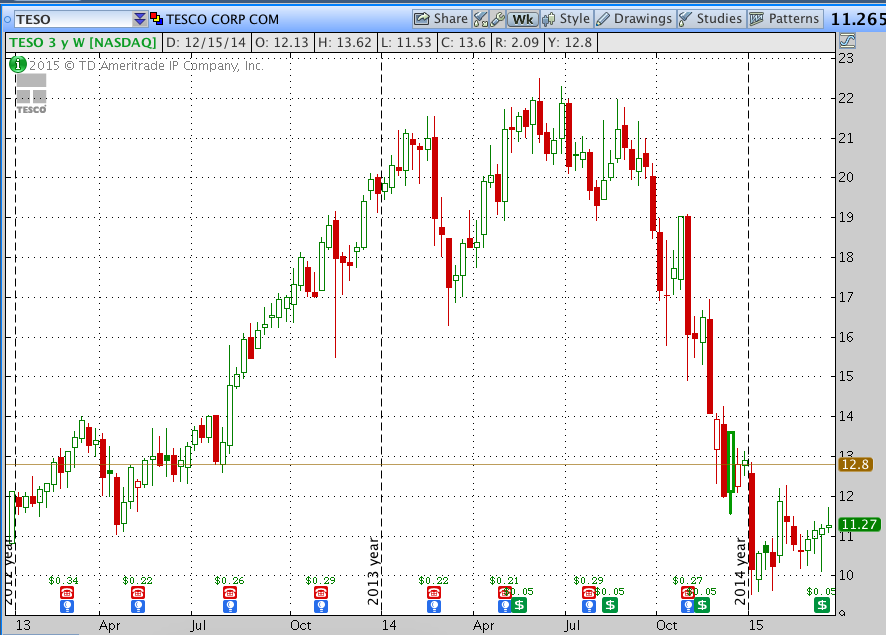Image resolution: width=886 pixels, height=635 pixels.
Task: Click the $0.21 earnings value label
Action: [504, 580]
